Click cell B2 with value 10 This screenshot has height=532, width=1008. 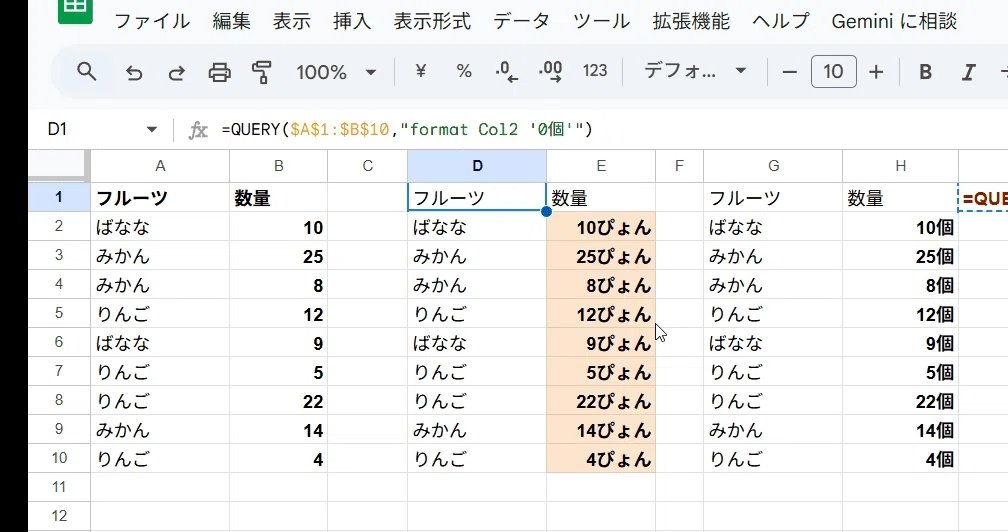click(278, 227)
